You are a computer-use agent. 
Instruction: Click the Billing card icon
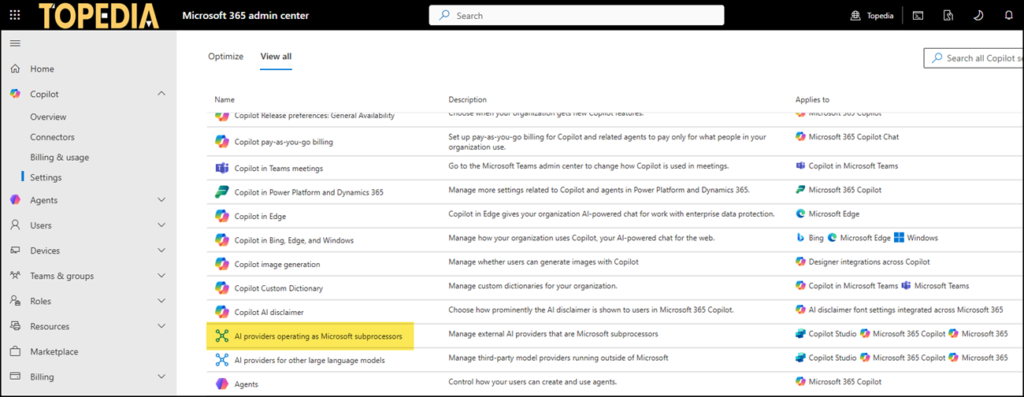point(16,377)
